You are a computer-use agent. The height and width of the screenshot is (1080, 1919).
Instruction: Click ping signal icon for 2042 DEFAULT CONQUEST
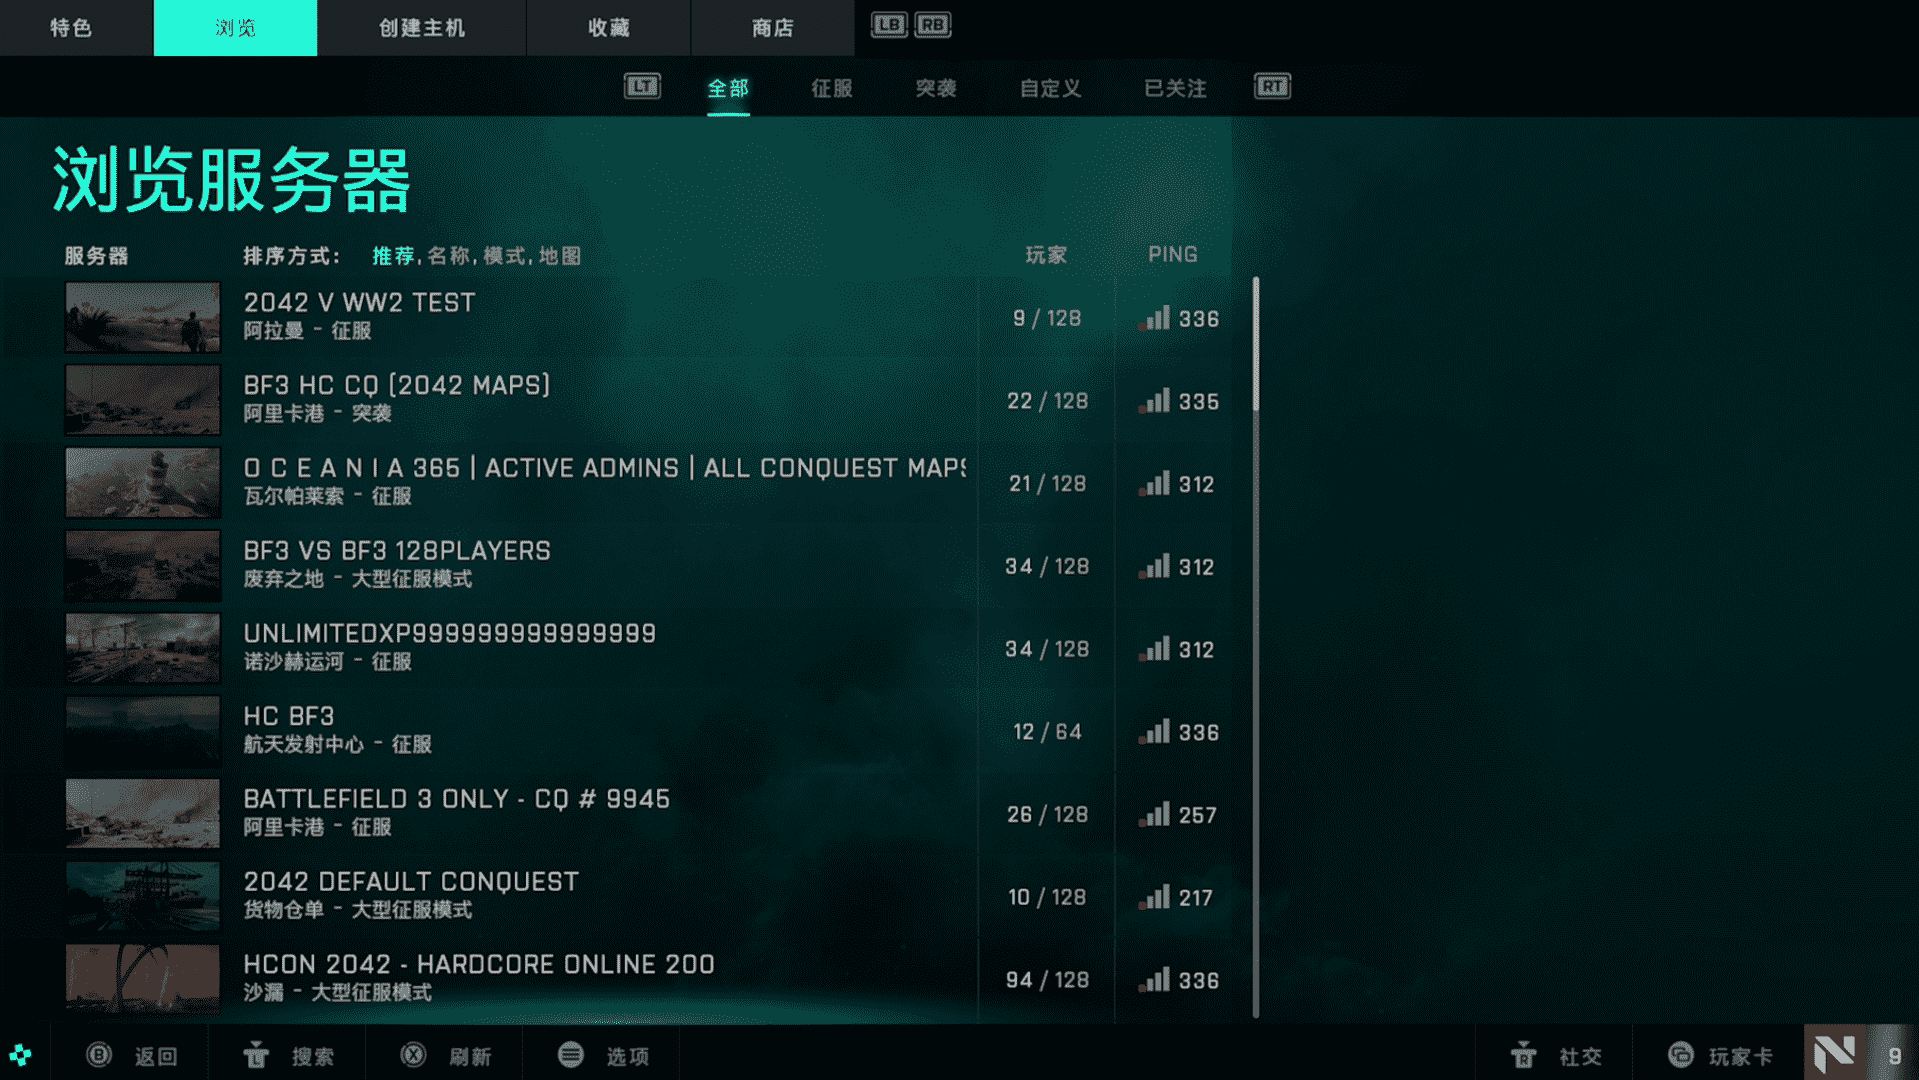click(x=1154, y=899)
